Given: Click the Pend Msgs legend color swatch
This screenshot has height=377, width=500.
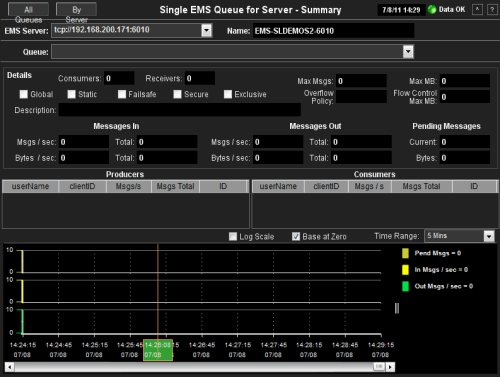Looking at the screenshot, I should coord(405,253).
